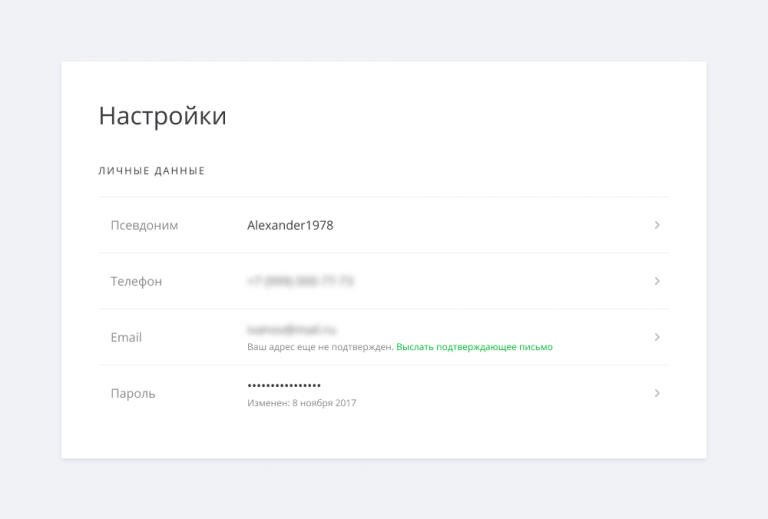Click the ЛИЧНЫЕ ДАННЫЕ section header
The width and height of the screenshot is (768, 519).
(151, 171)
